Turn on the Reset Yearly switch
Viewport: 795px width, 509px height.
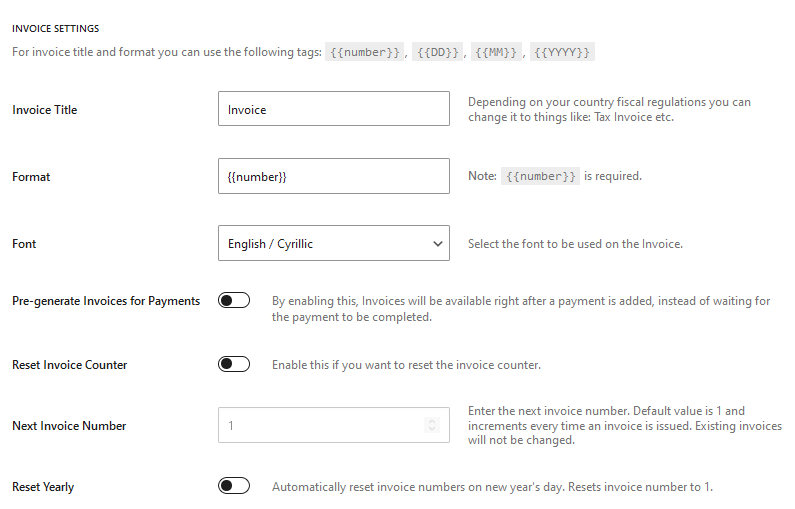(234, 487)
